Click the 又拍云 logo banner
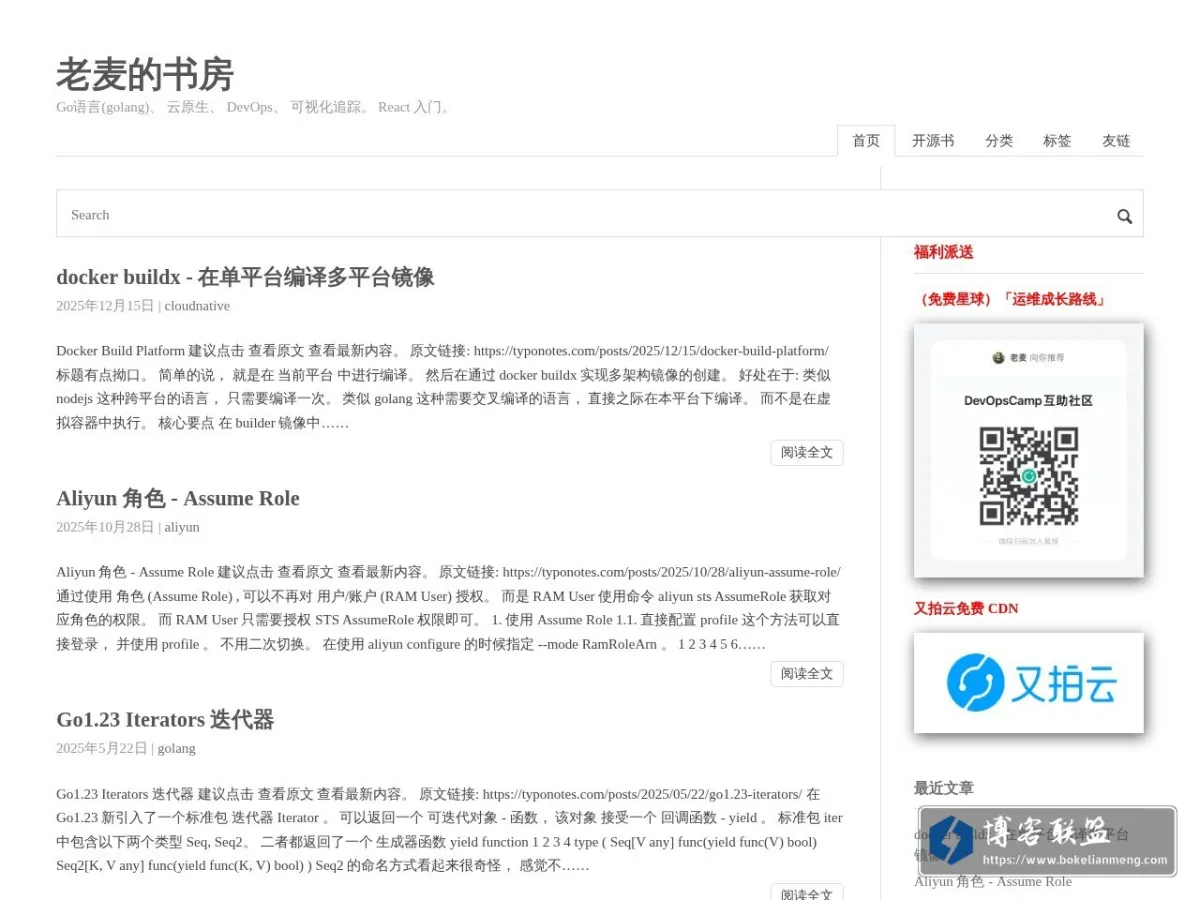The height and width of the screenshot is (900, 1200). pyautogui.click(x=1028, y=683)
